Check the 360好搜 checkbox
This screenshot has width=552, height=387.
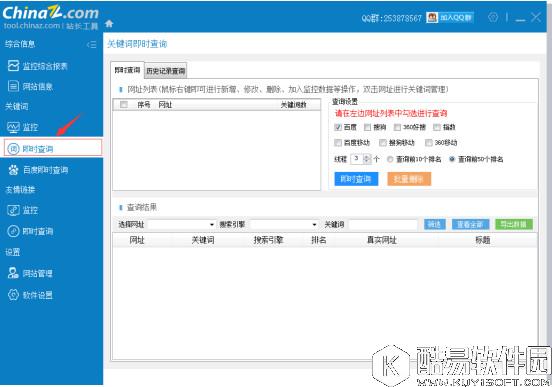397,127
